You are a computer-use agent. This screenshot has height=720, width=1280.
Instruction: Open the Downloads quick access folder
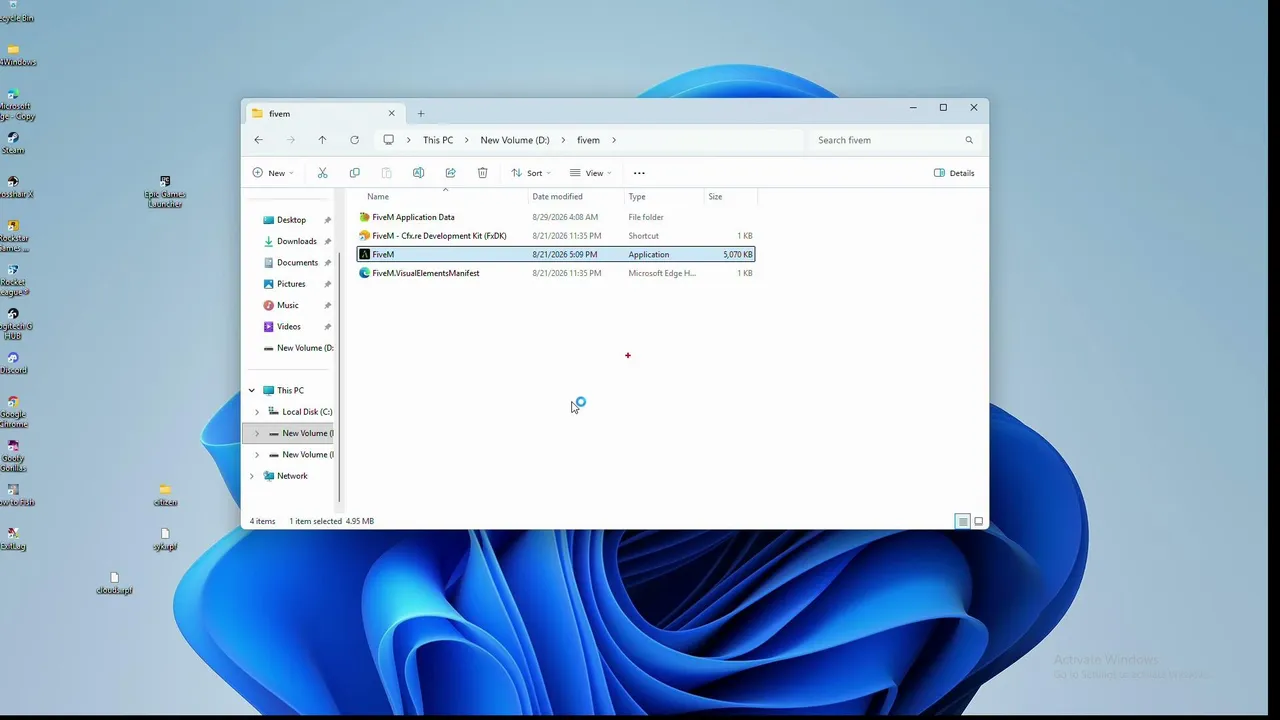pyautogui.click(x=297, y=241)
